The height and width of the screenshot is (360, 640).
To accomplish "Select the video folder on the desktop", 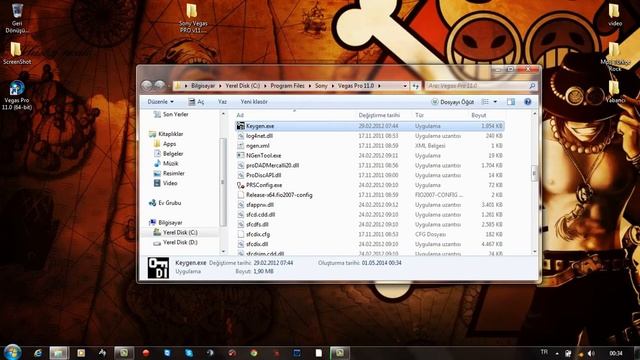I will 615,16.
